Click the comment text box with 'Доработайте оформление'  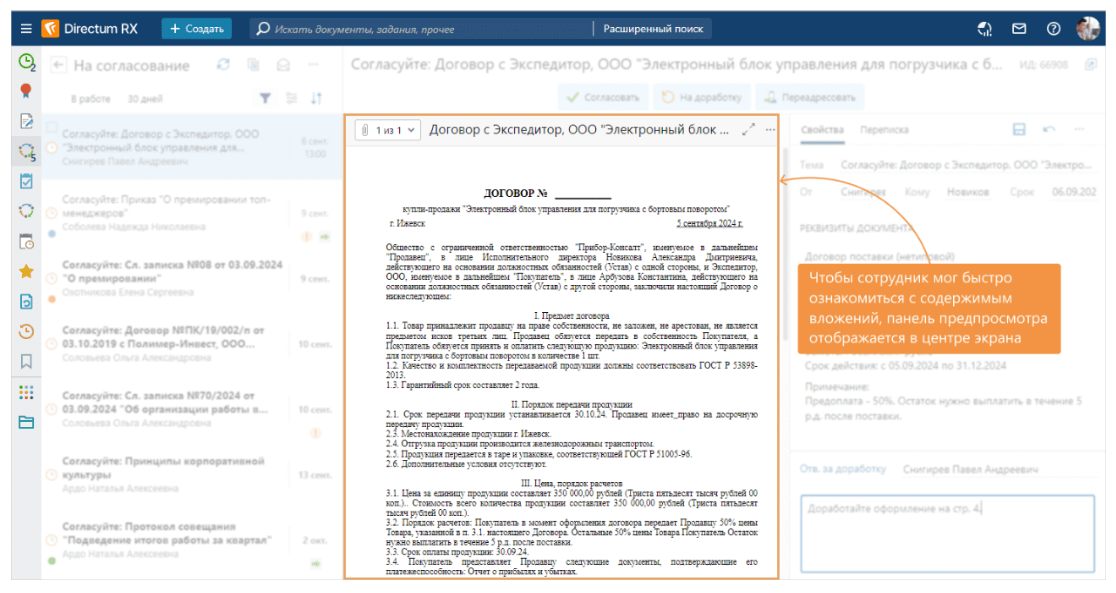(947, 534)
